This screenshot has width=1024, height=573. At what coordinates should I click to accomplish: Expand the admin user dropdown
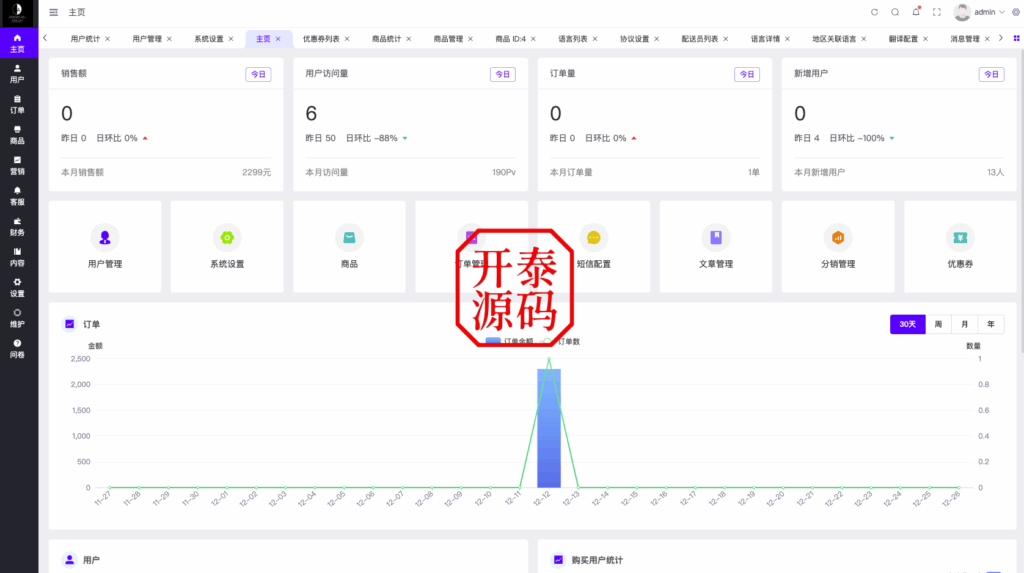pos(979,12)
